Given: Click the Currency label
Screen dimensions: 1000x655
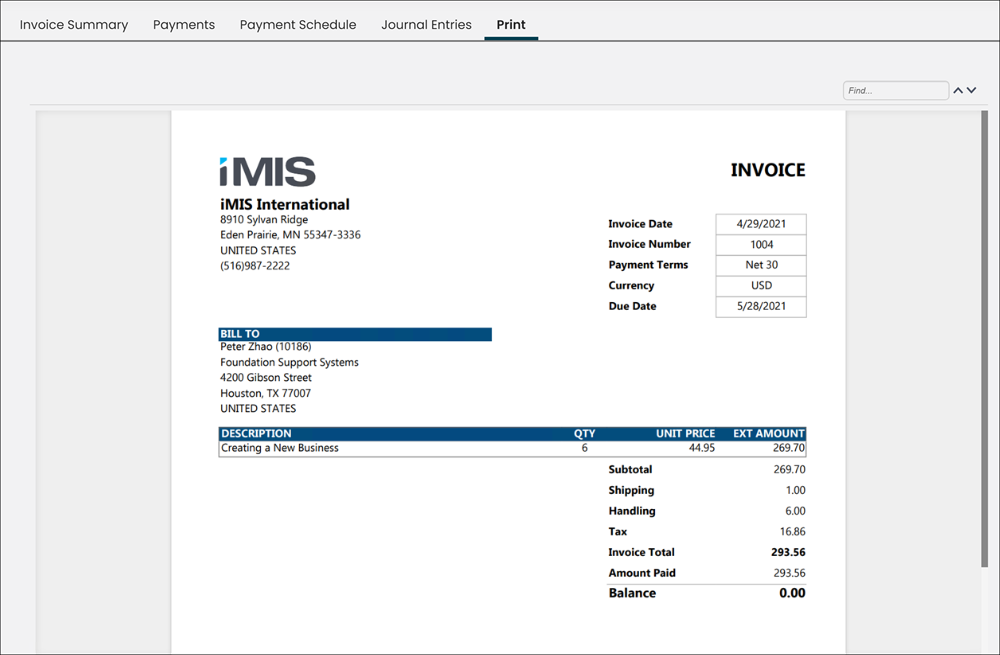Looking at the screenshot, I should 631,286.
